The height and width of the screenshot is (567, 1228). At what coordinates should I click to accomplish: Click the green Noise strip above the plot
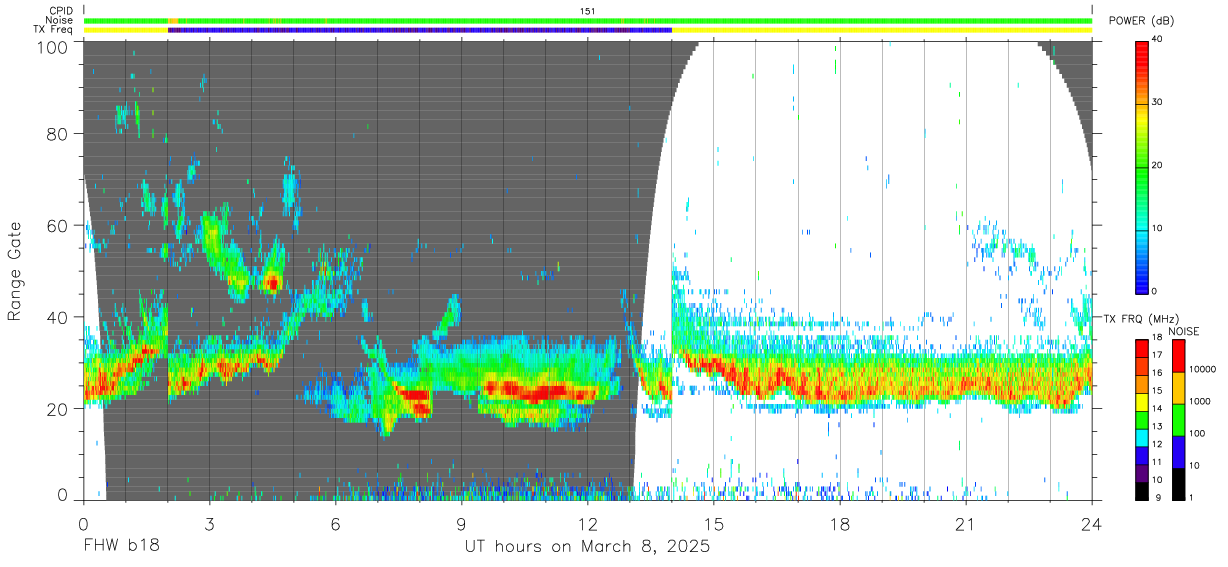click(x=588, y=20)
